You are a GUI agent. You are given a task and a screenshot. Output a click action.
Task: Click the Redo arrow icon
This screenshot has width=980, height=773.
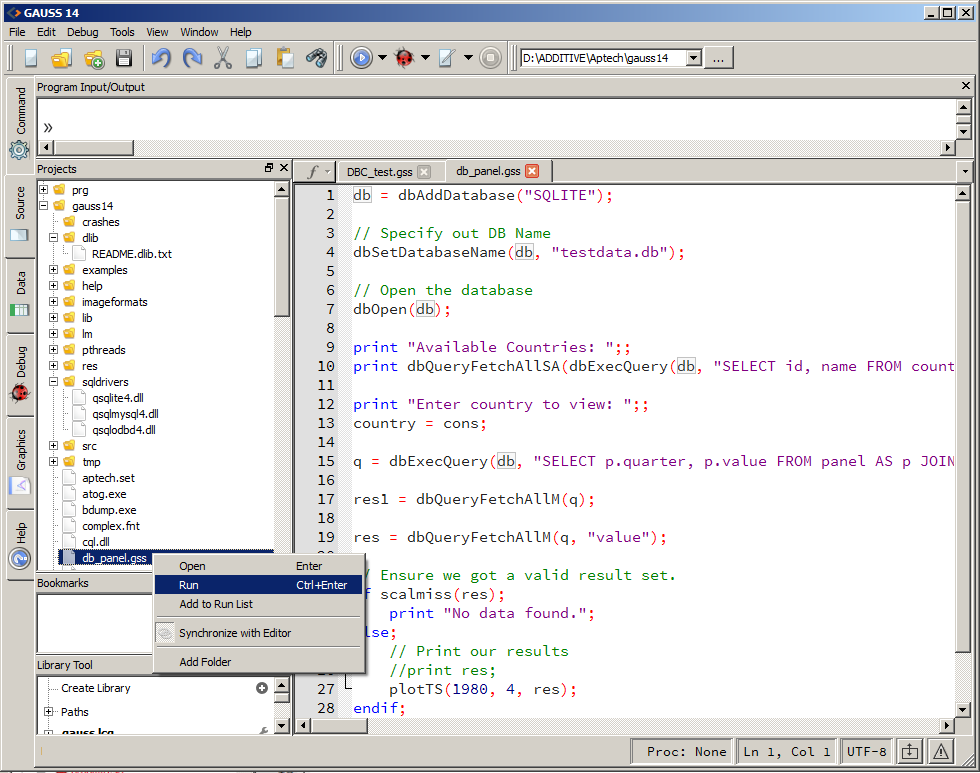192,58
